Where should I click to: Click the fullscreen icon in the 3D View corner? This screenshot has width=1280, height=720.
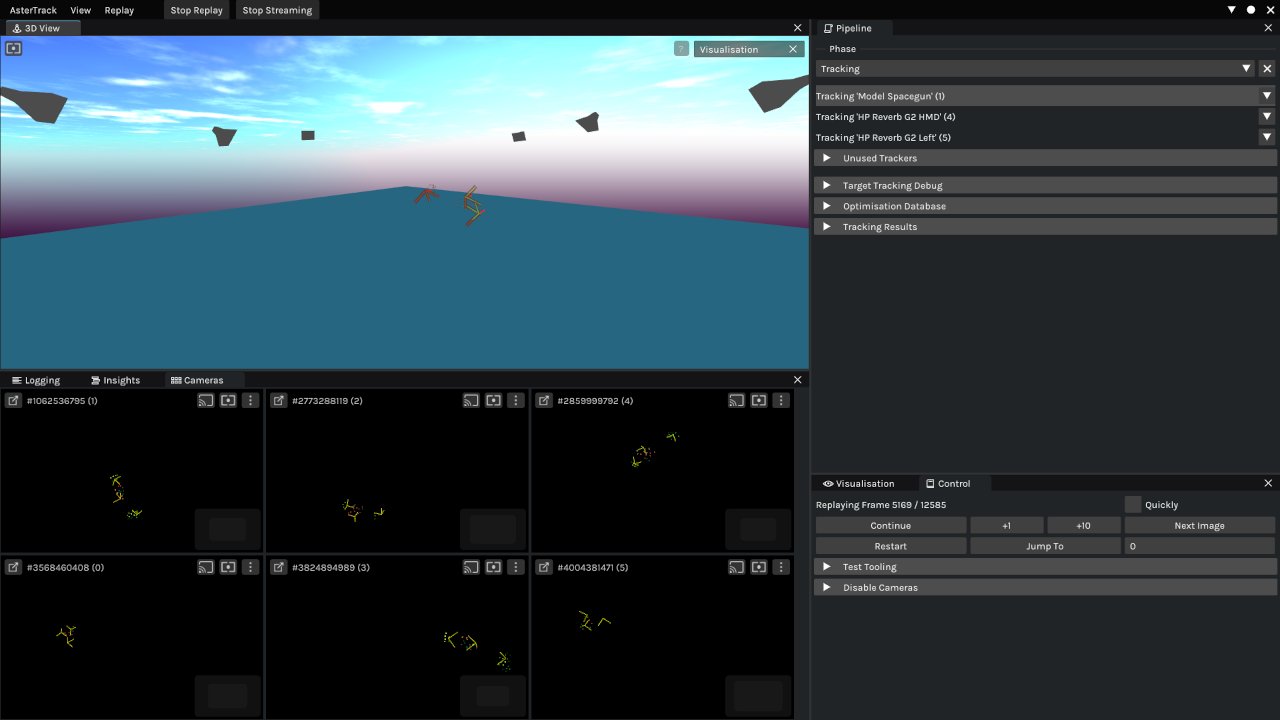13,48
